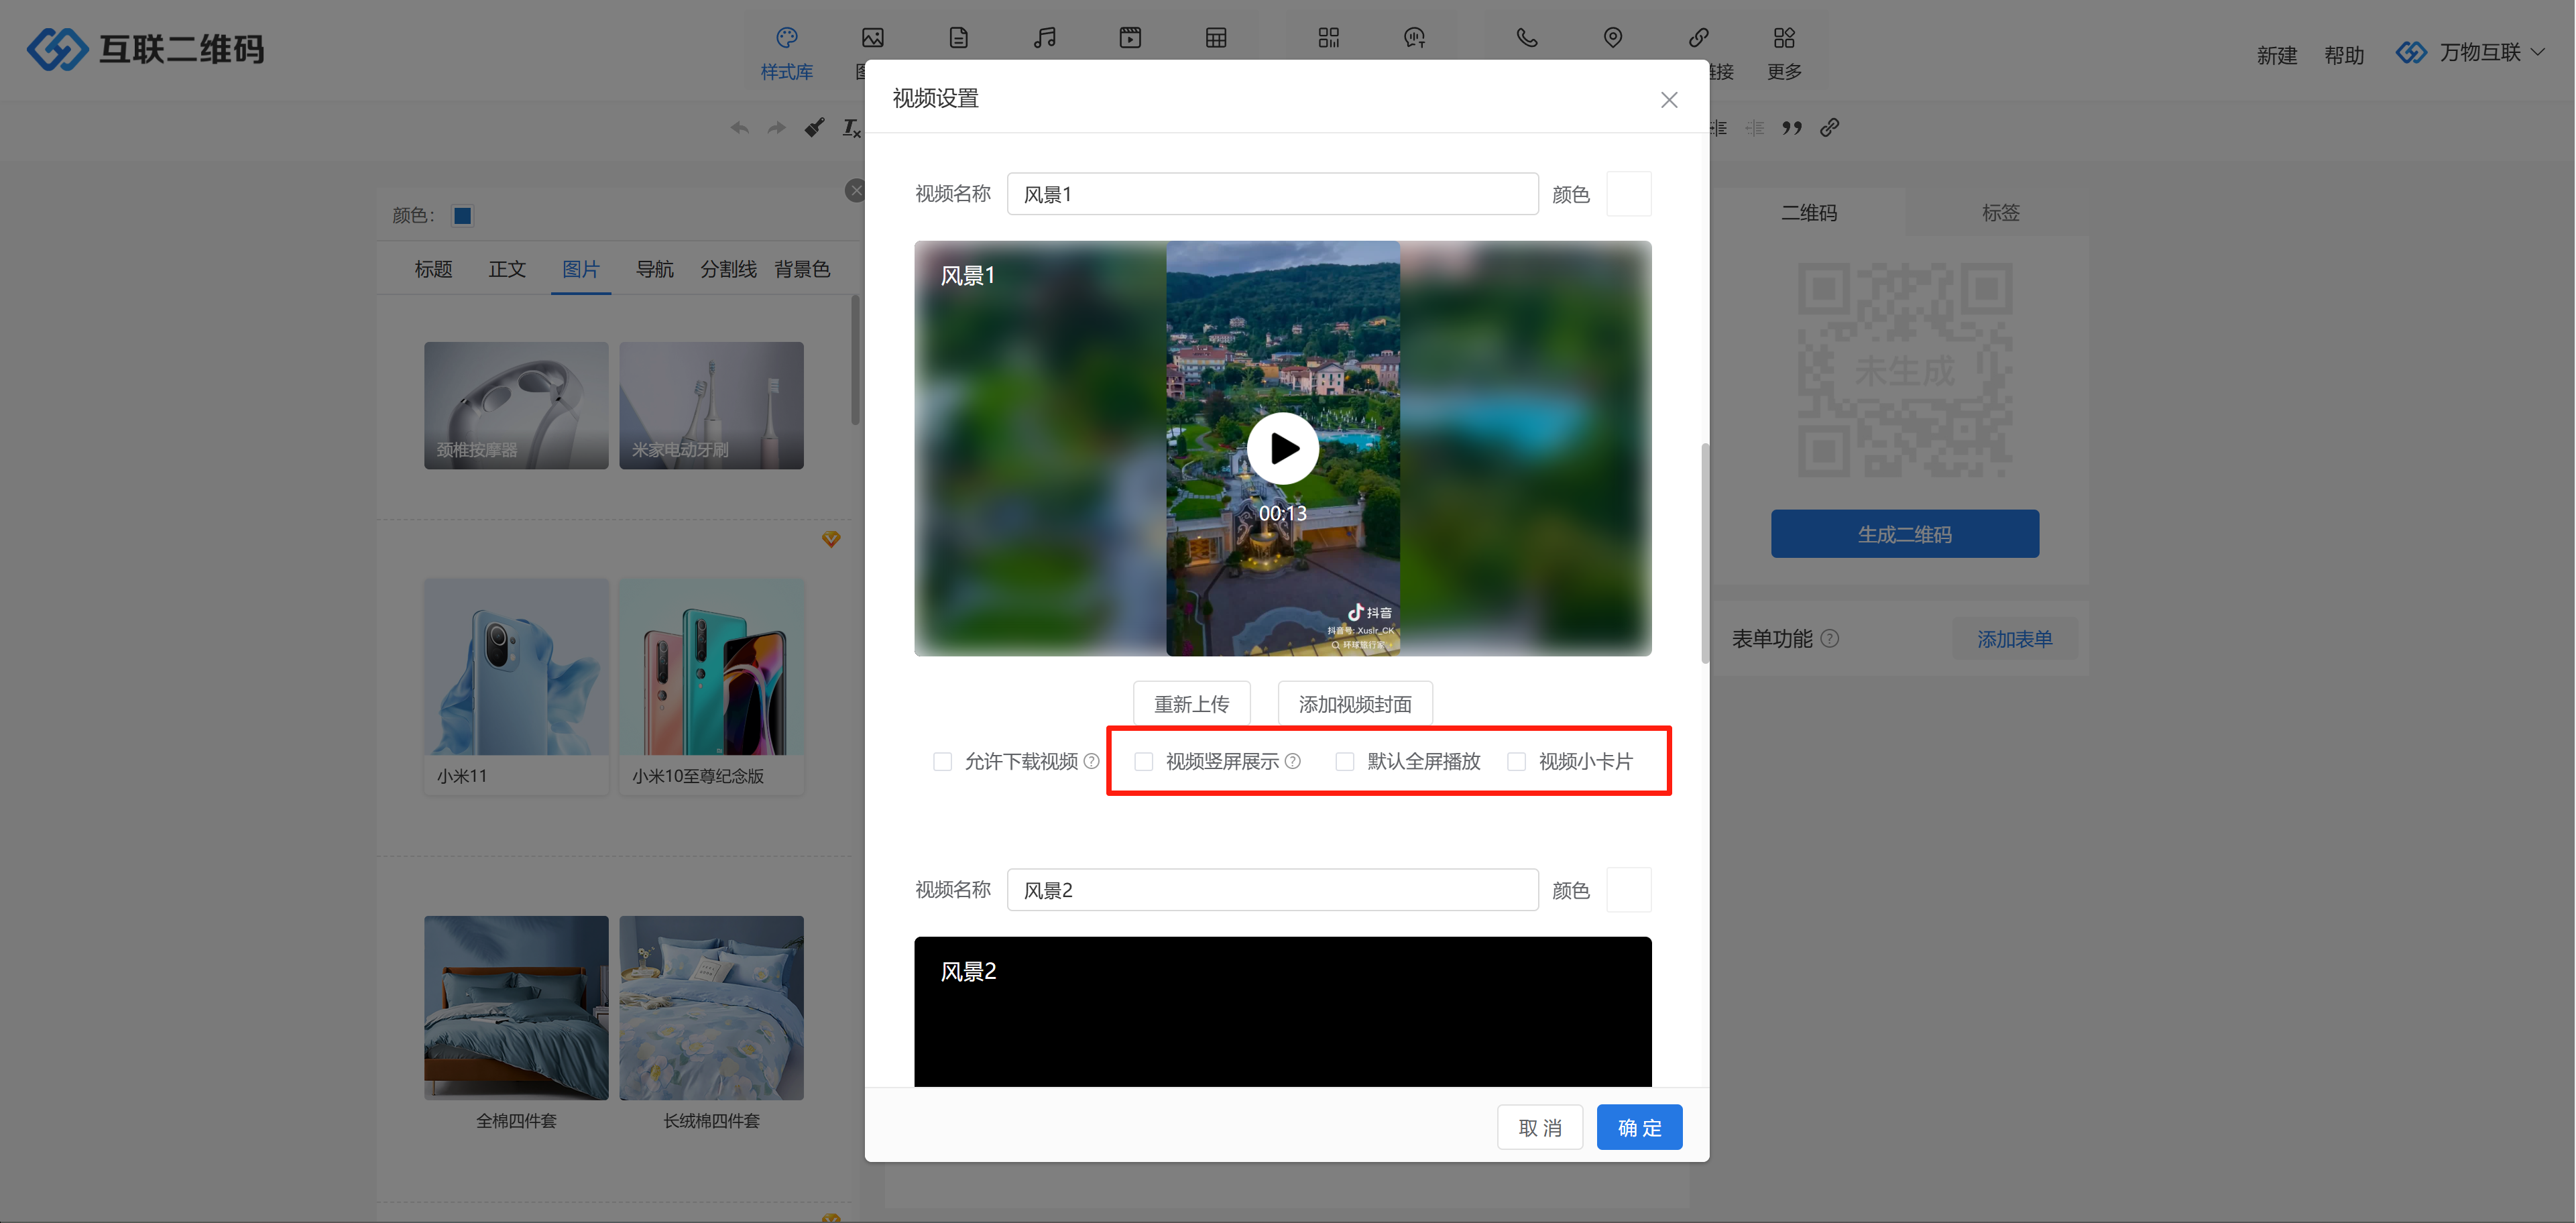The width and height of the screenshot is (2576, 1223).
Task: Switch to 导航 style tab
Action: coord(655,269)
